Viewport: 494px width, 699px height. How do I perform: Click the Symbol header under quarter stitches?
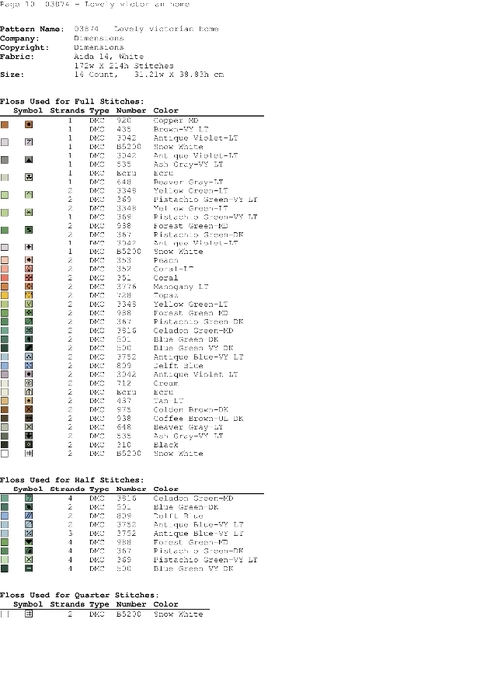coord(28,604)
